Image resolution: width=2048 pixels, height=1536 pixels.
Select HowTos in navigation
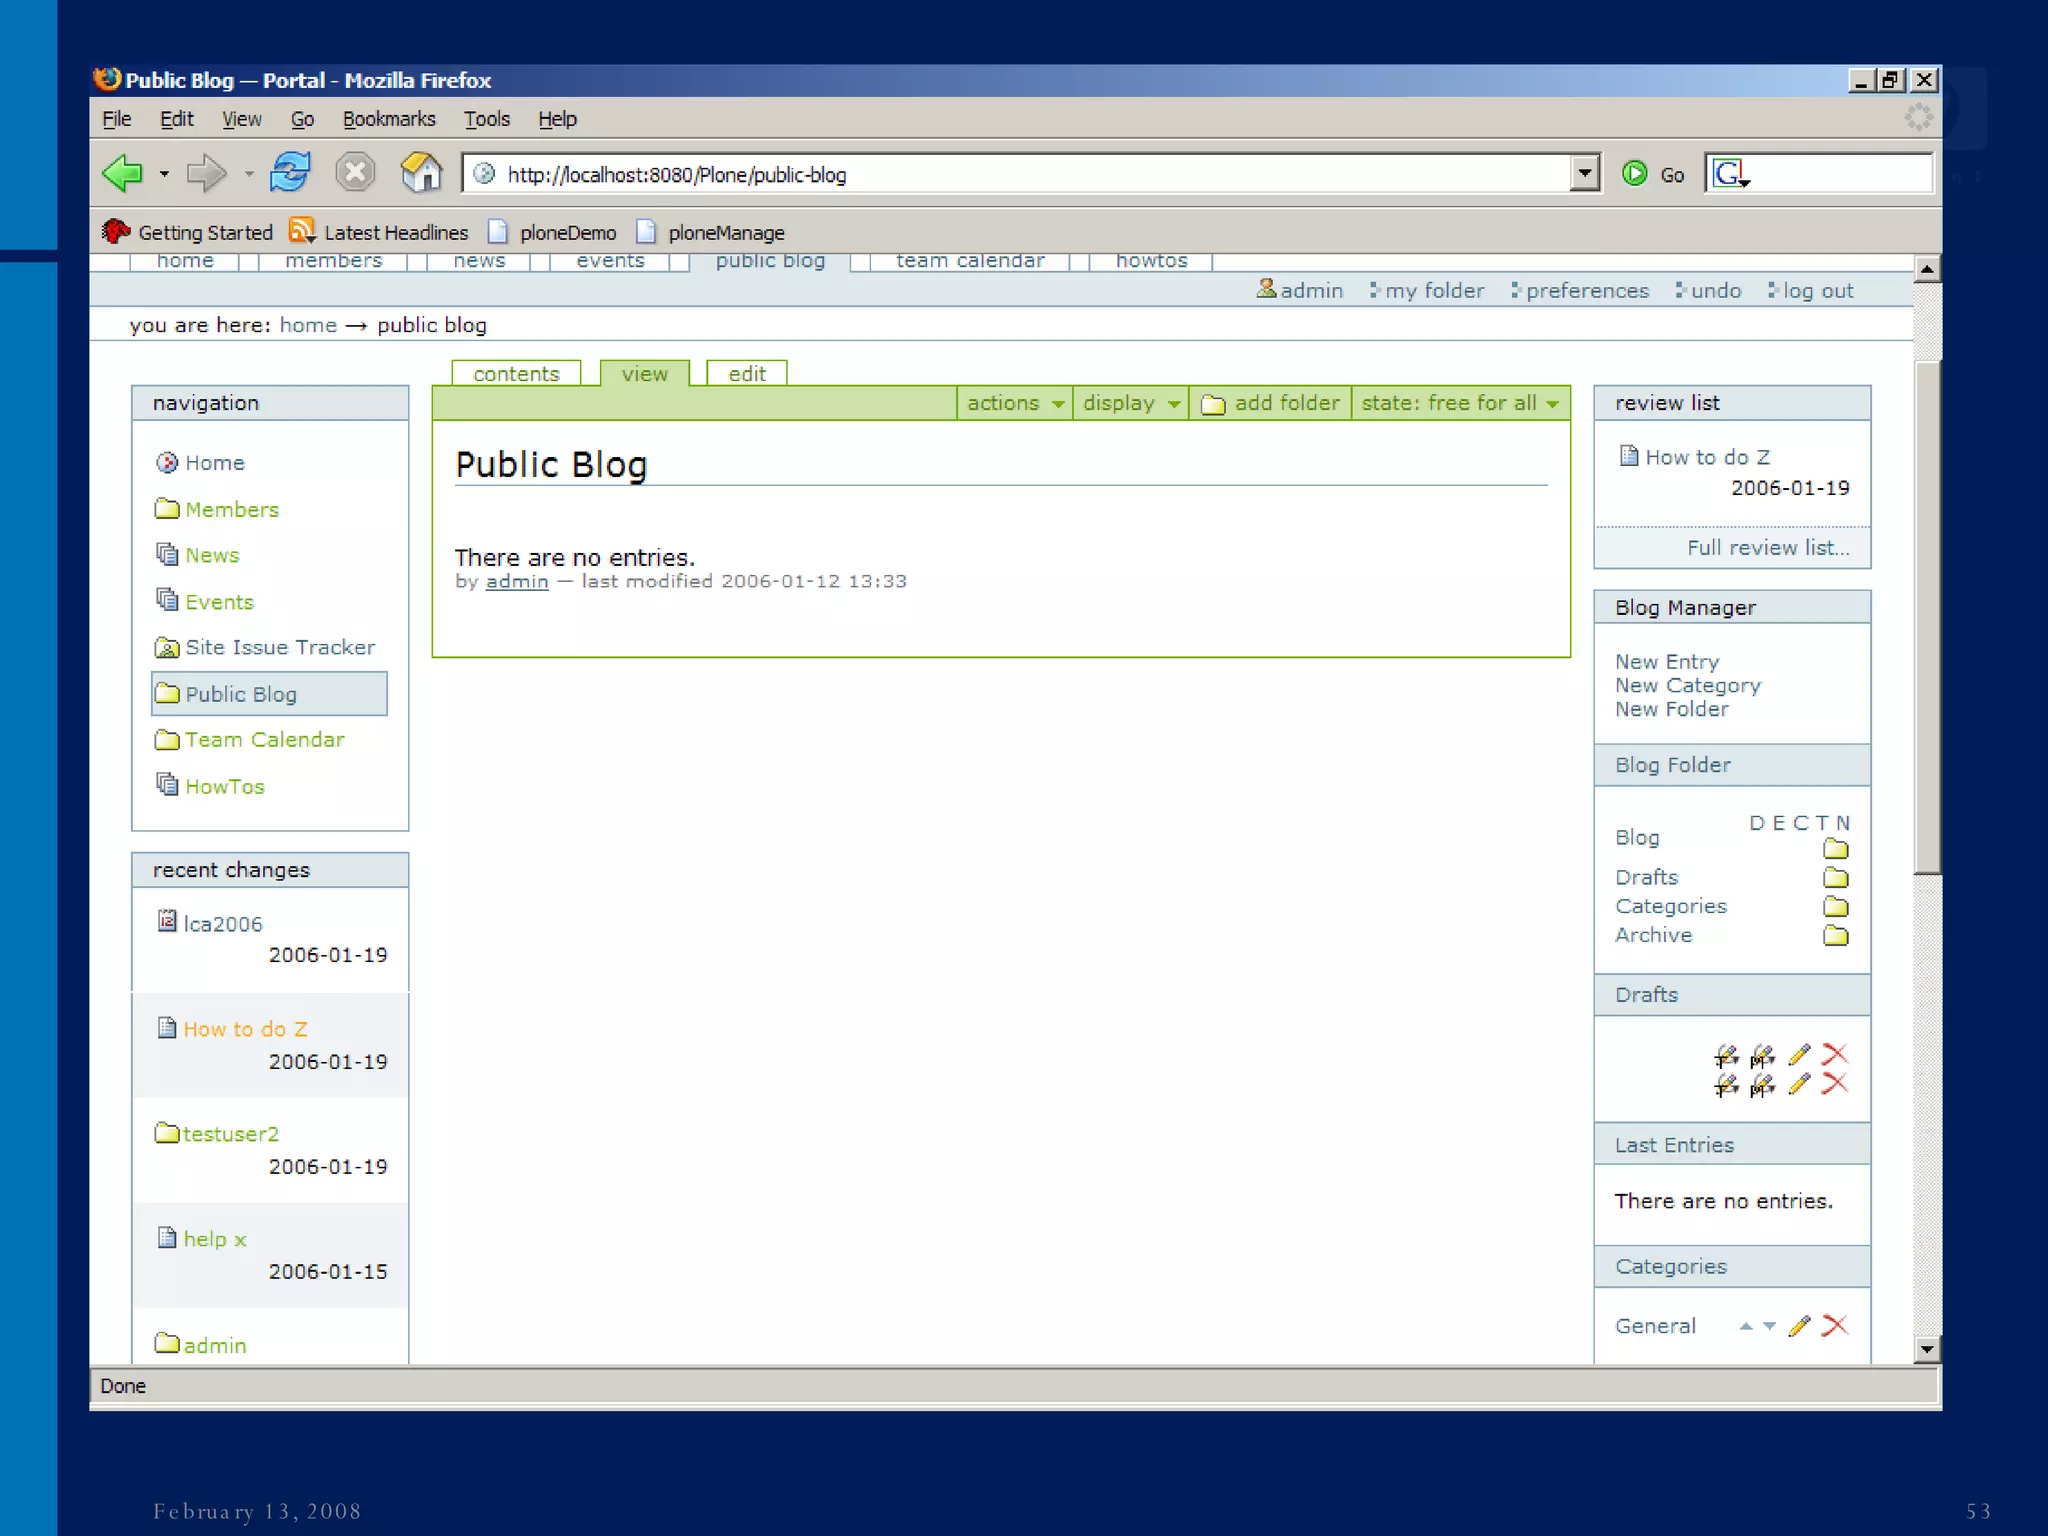(x=225, y=786)
